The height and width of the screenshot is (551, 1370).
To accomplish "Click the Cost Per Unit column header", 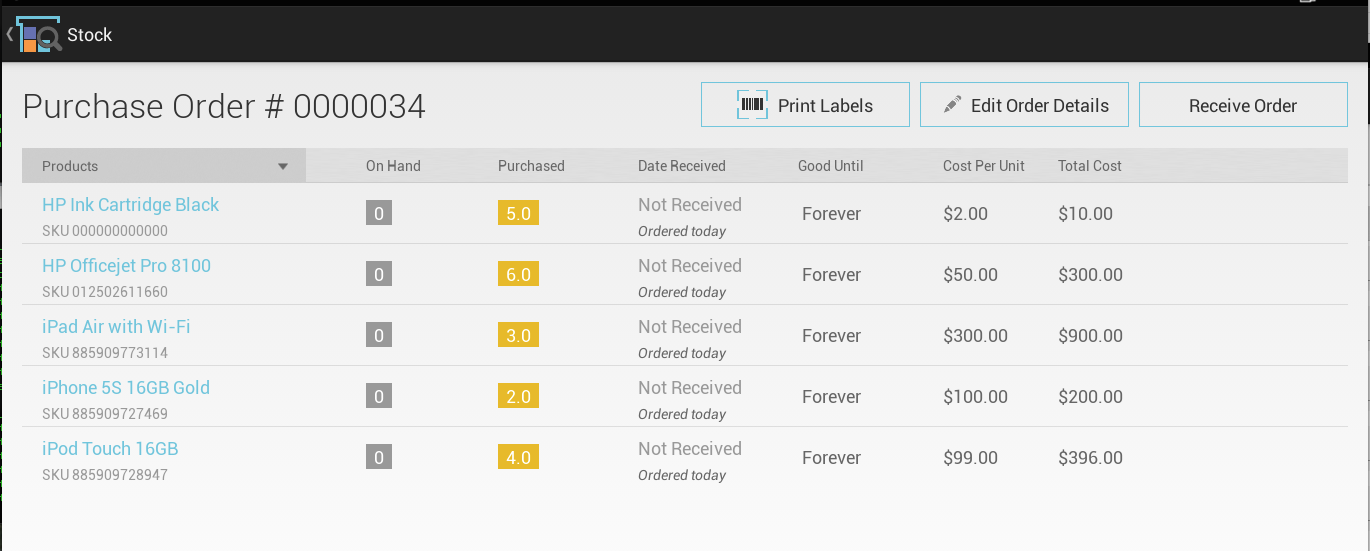I will pos(984,166).
